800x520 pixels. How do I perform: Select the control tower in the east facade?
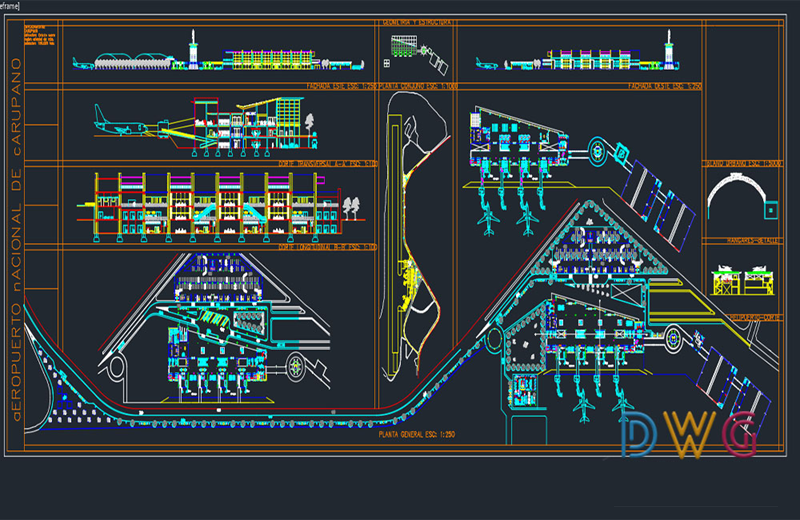point(193,49)
